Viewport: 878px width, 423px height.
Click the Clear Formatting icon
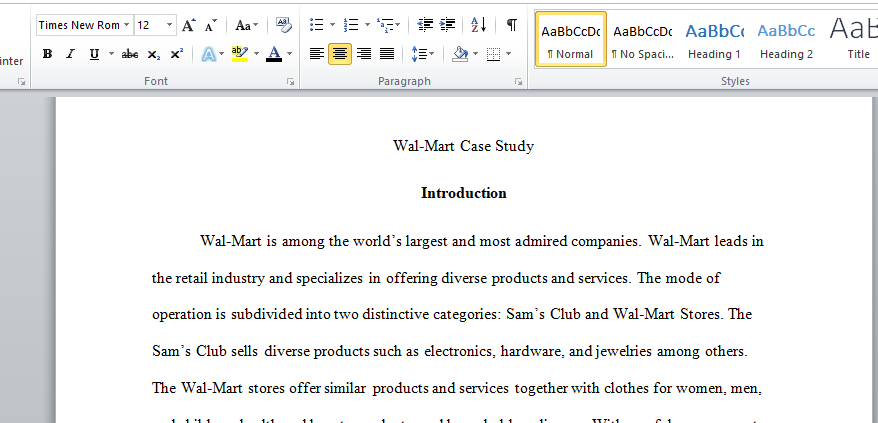pos(284,25)
